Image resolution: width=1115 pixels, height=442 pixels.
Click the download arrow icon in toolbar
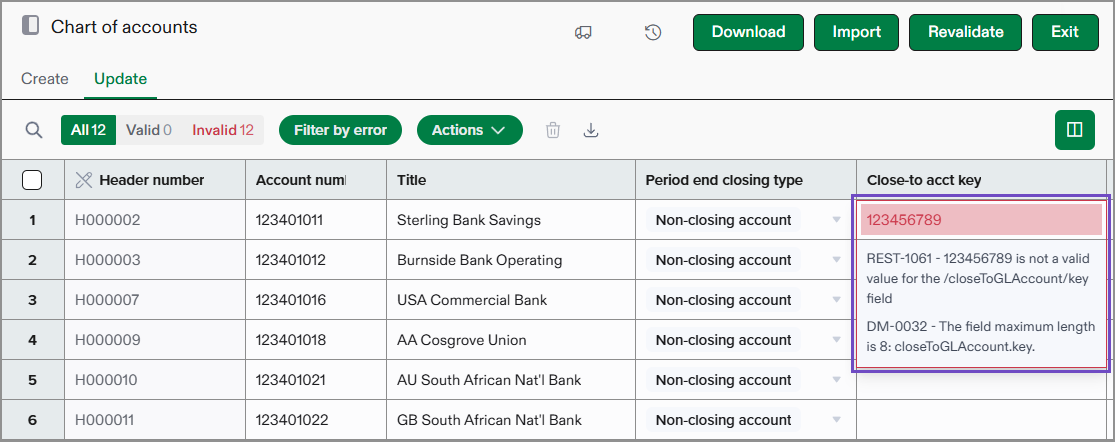(x=591, y=130)
